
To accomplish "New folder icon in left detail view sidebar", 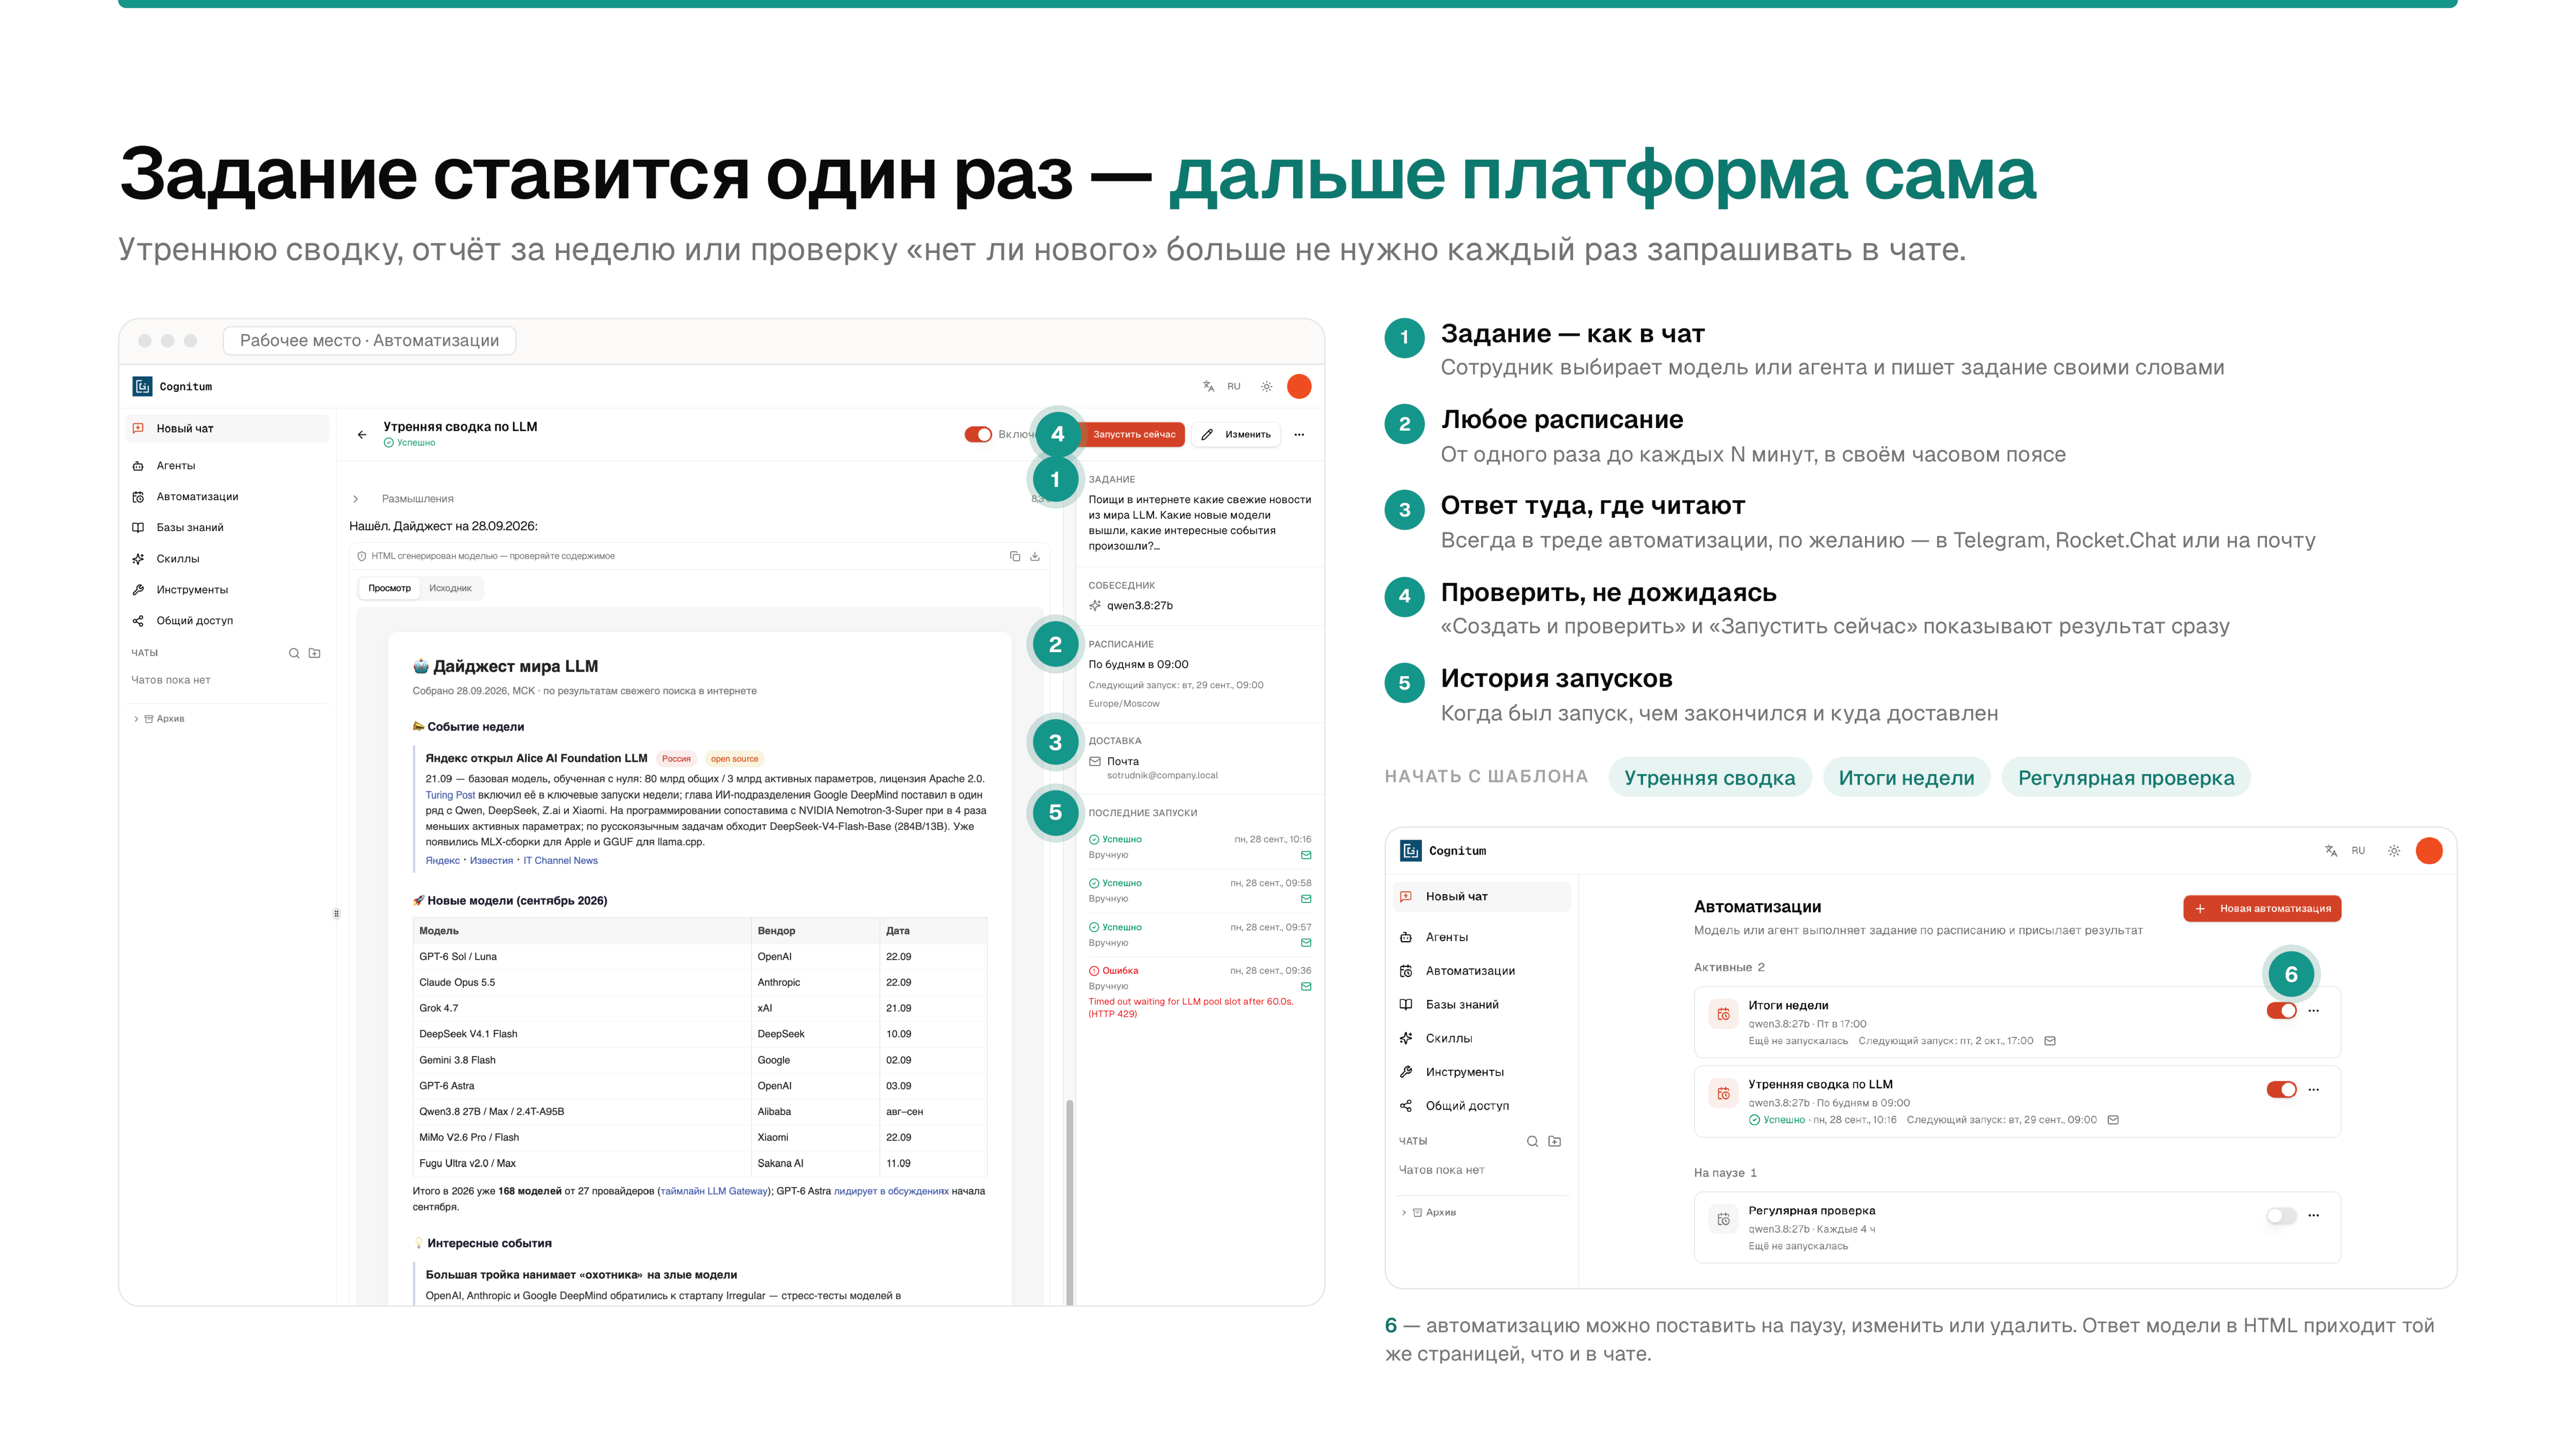I will (315, 653).
